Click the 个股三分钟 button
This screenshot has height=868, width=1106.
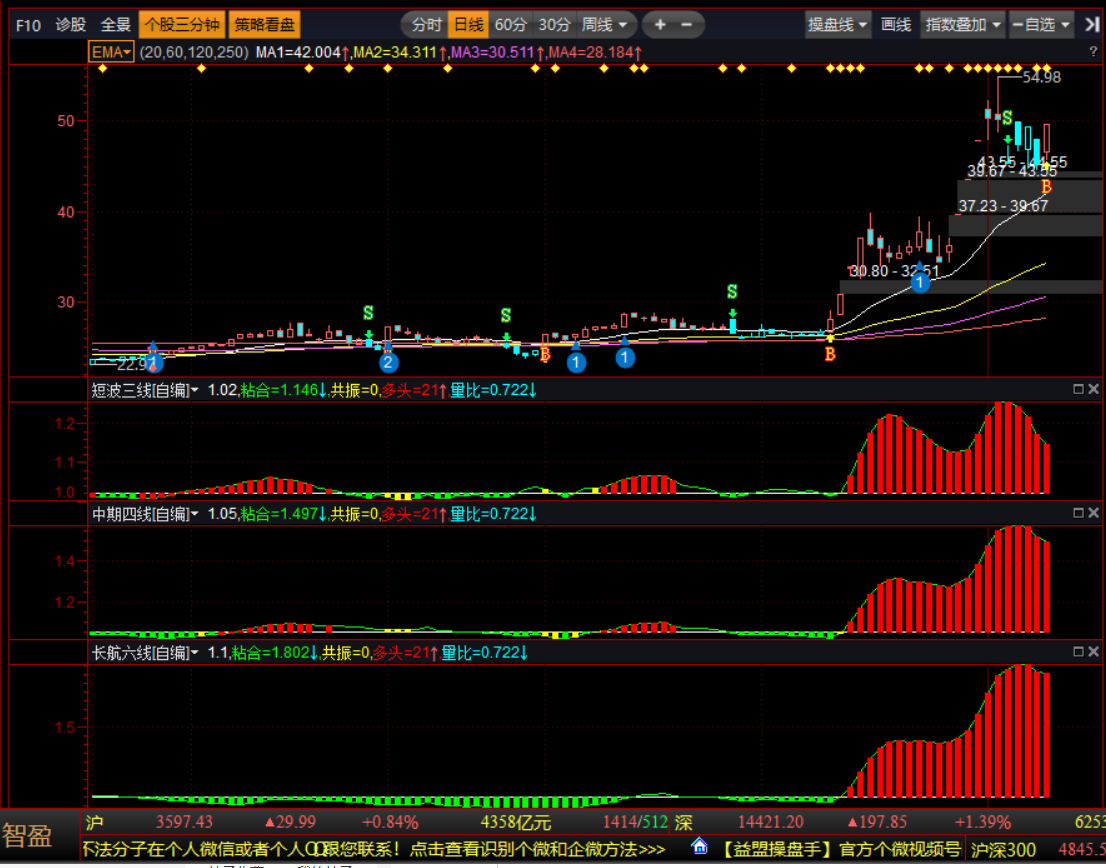pyautogui.click(x=182, y=25)
